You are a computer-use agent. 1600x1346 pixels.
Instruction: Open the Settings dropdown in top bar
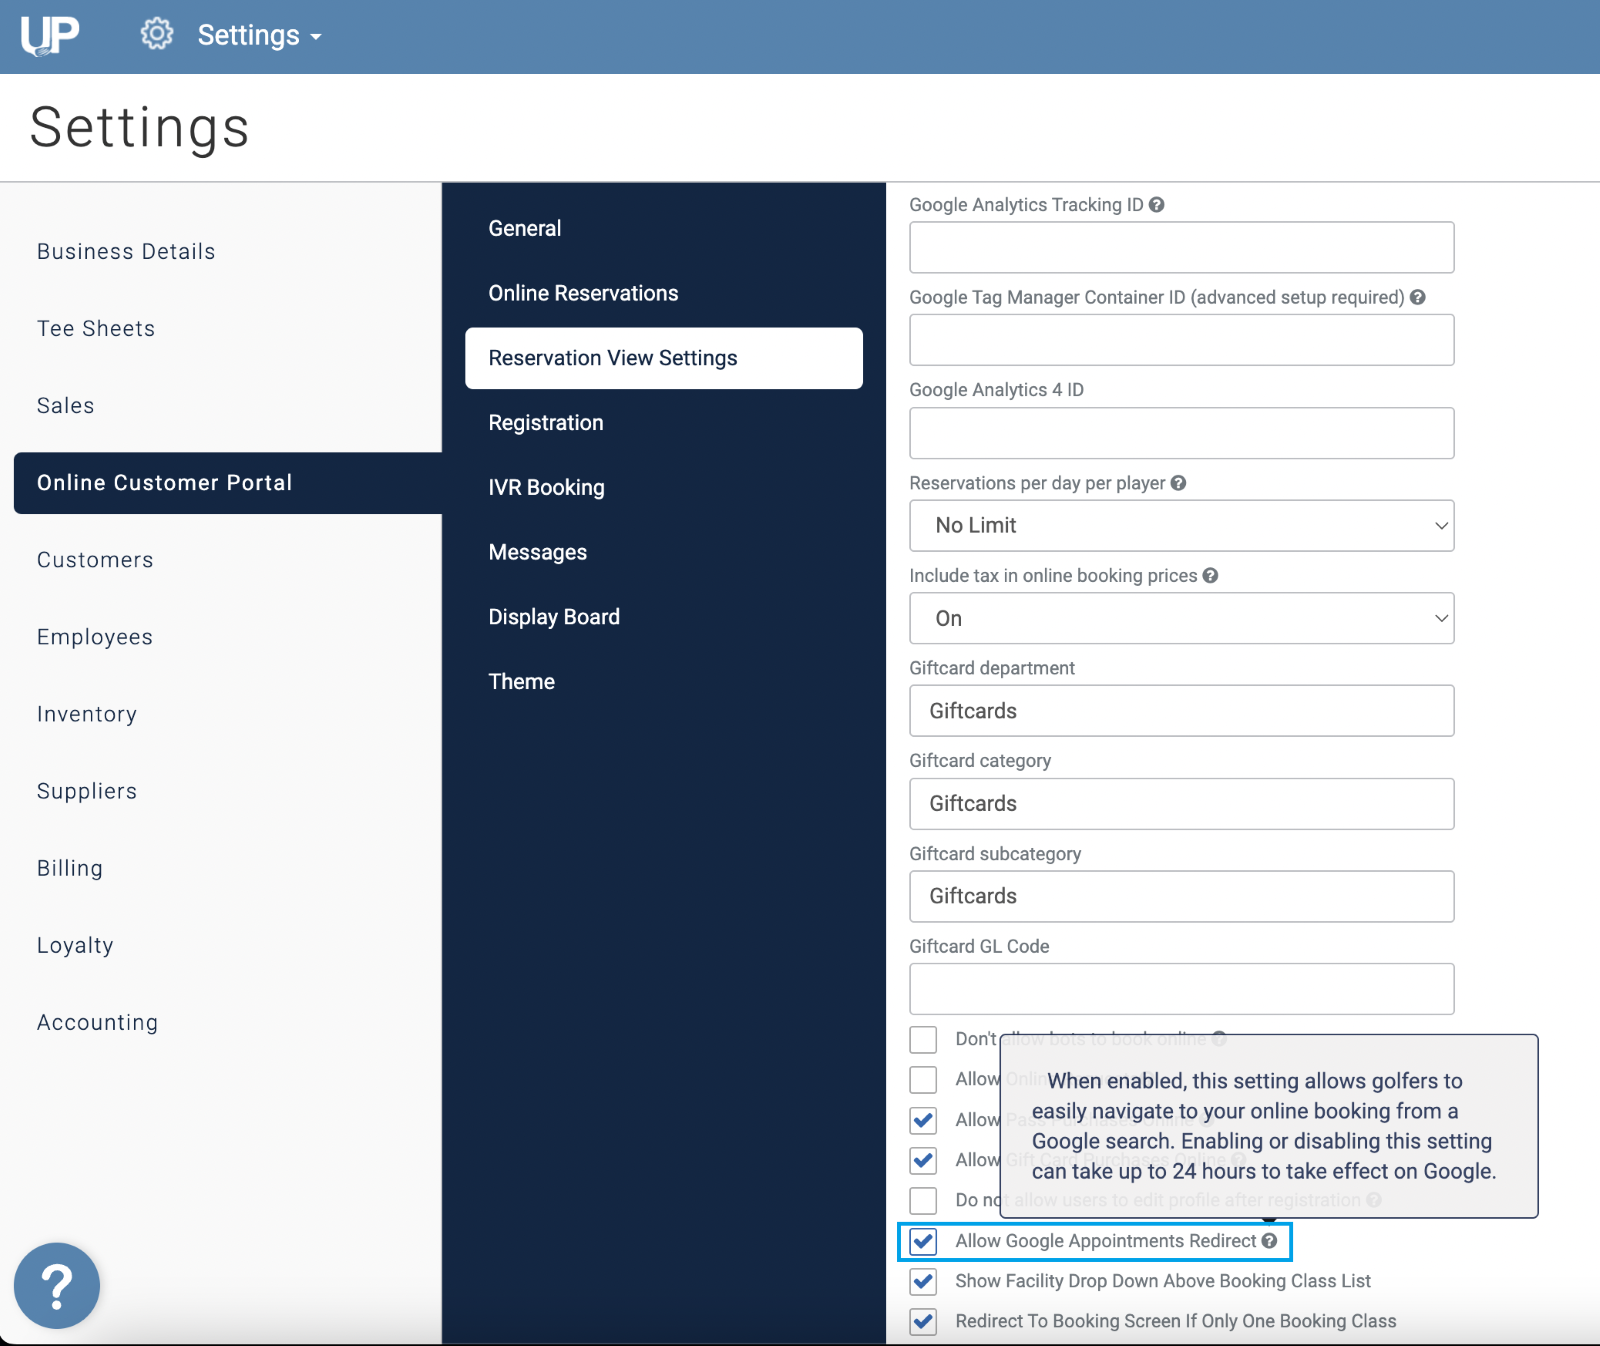pos(260,35)
